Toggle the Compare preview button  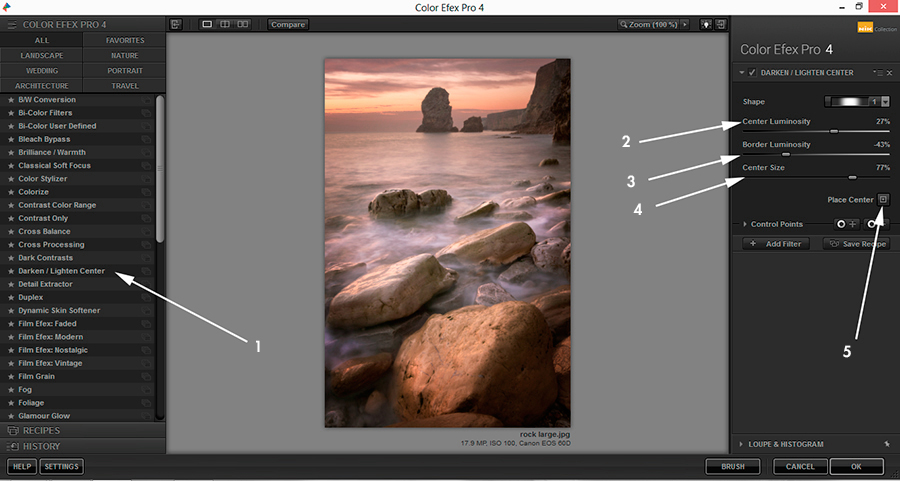[288, 24]
